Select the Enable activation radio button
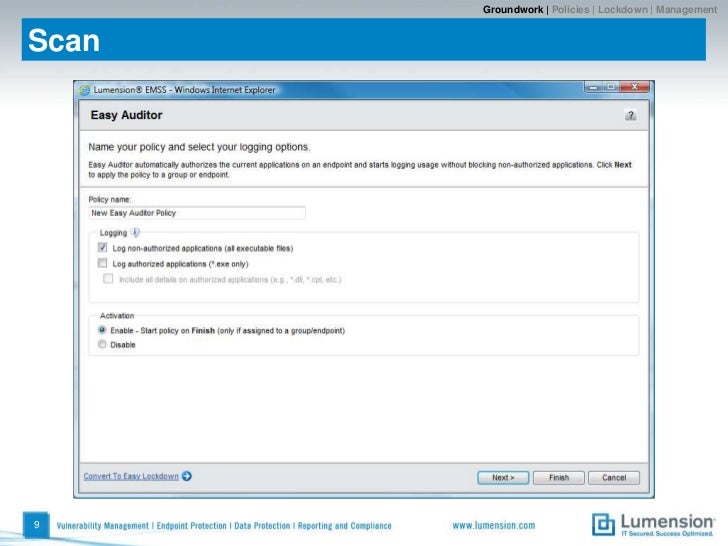Screen dimensions: 728x546 [x=102, y=330]
